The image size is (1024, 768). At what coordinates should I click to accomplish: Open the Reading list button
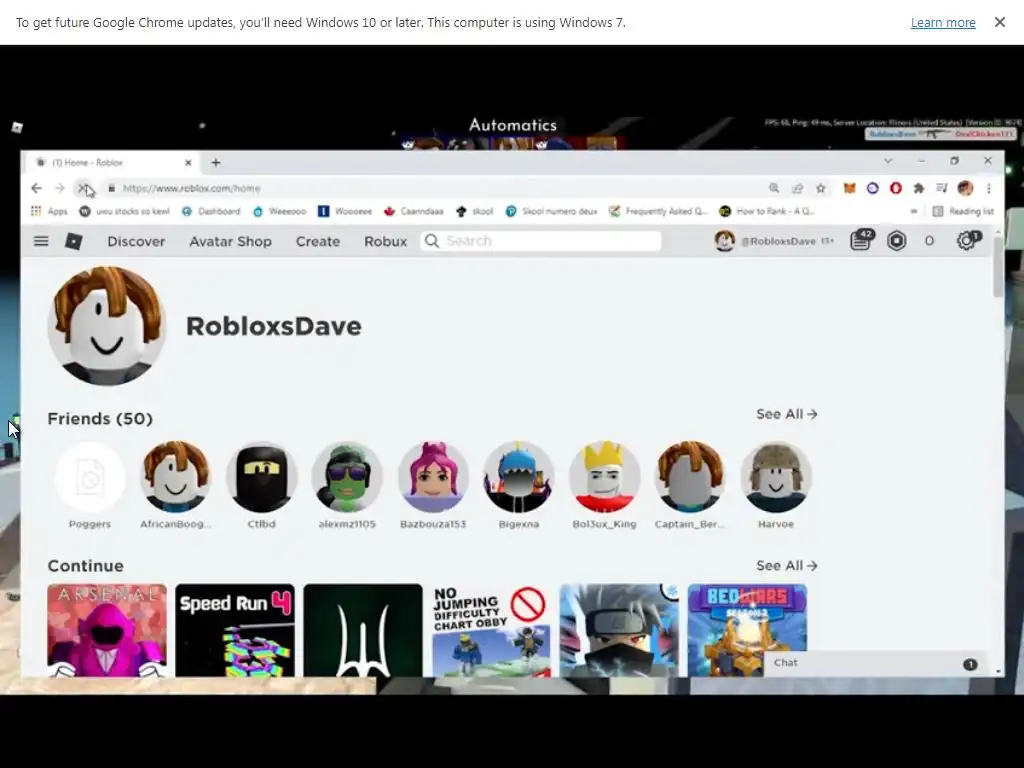(x=963, y=211)
